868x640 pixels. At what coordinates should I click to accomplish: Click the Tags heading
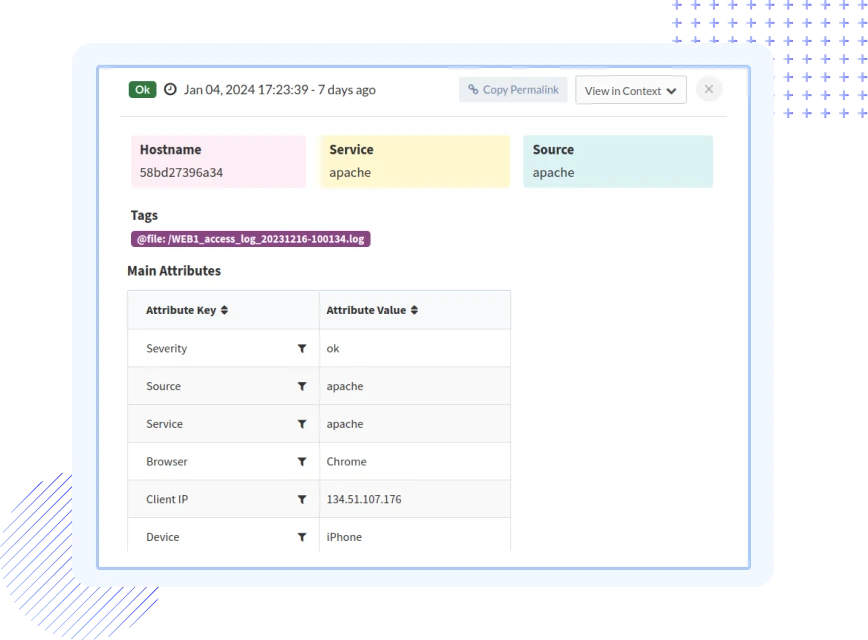point(144,215)
